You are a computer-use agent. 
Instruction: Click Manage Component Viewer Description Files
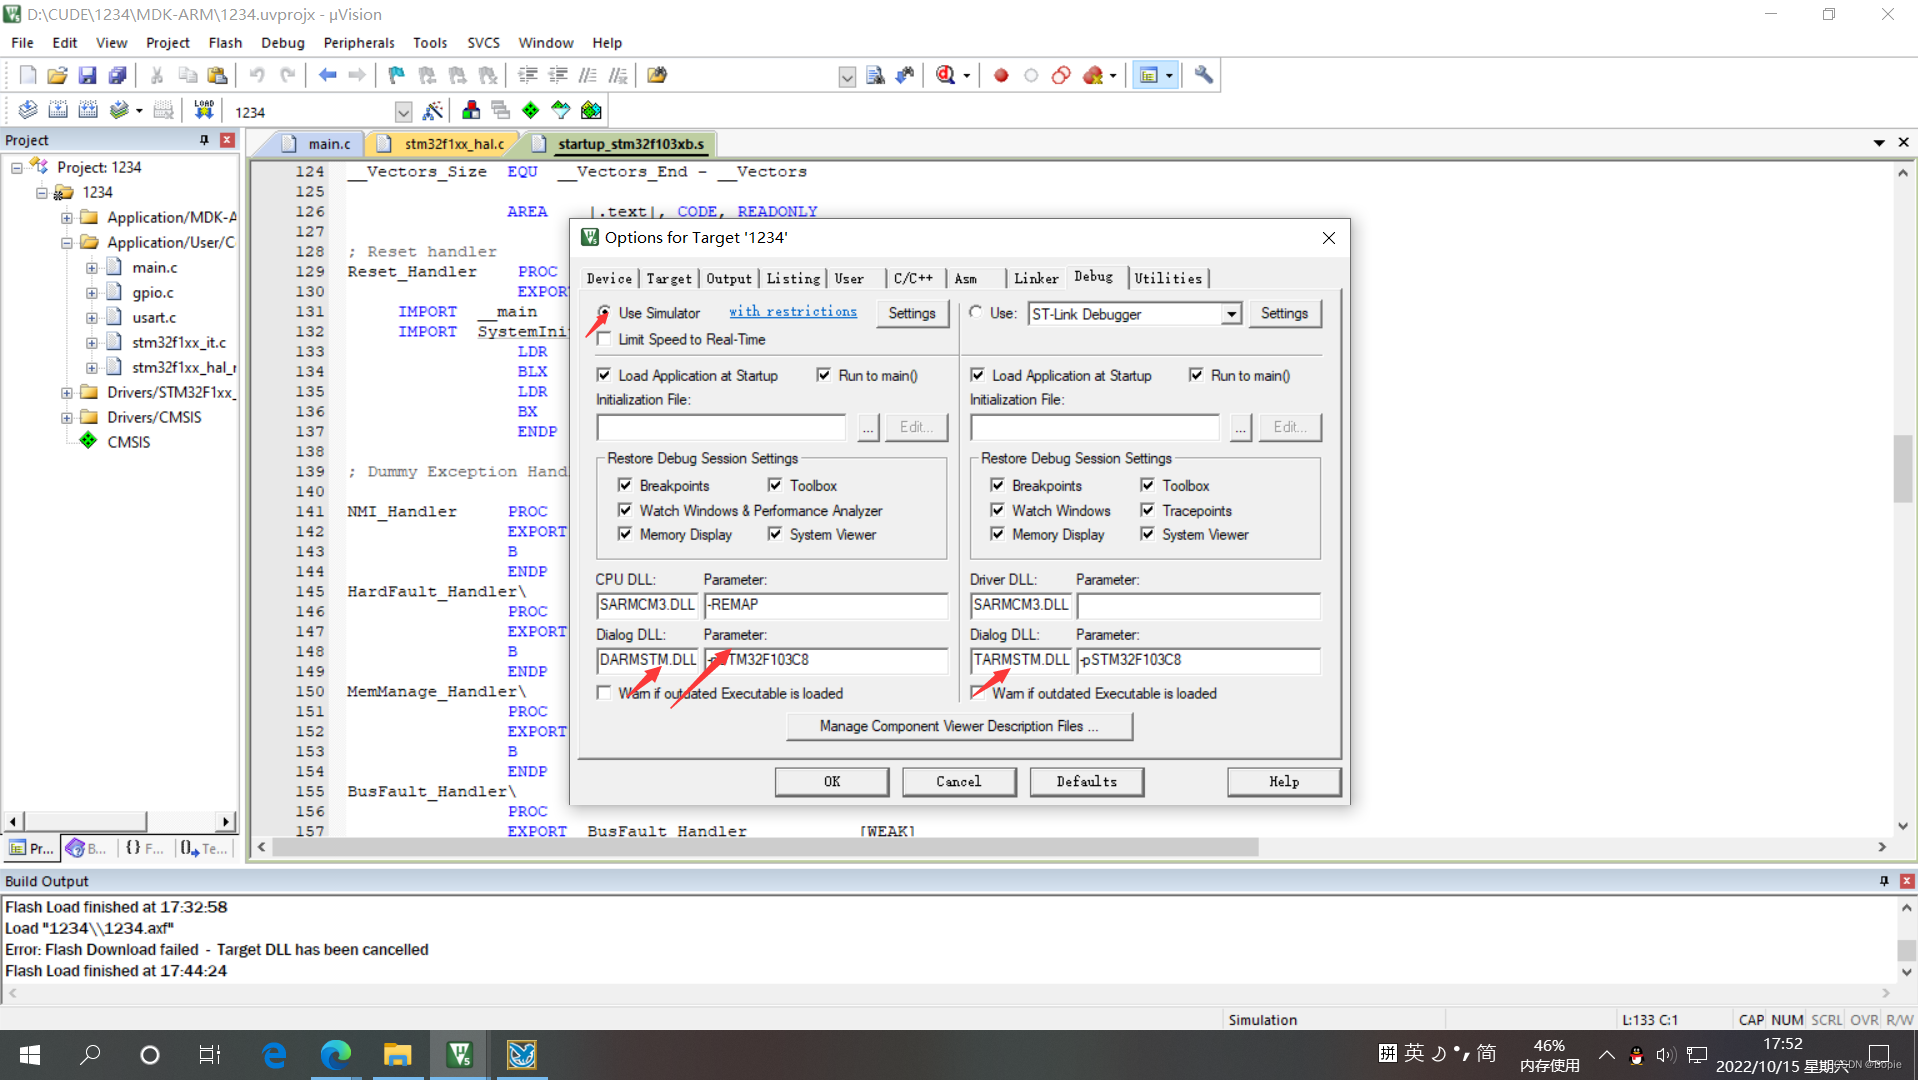click(959, 726)
